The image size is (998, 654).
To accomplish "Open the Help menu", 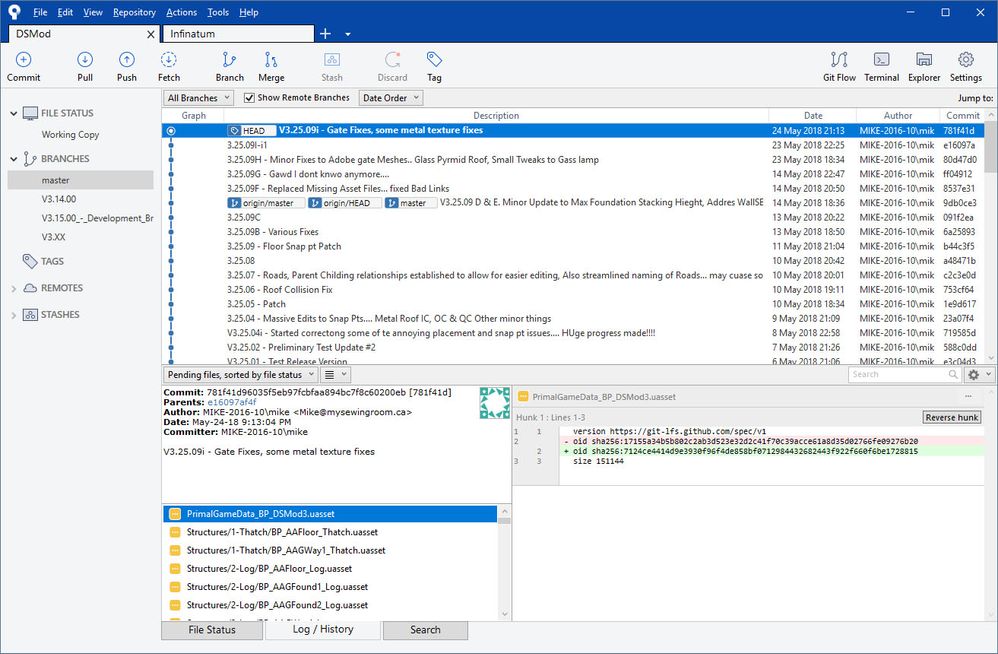I will [248, 12].
